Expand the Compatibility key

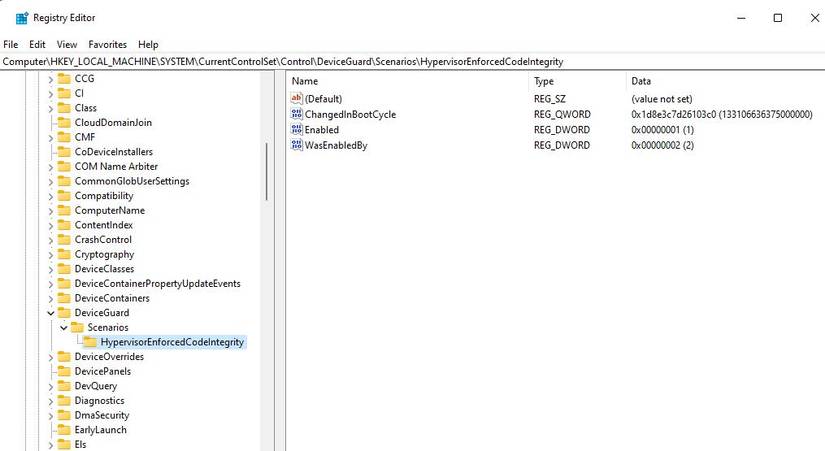tap(51, 197)
